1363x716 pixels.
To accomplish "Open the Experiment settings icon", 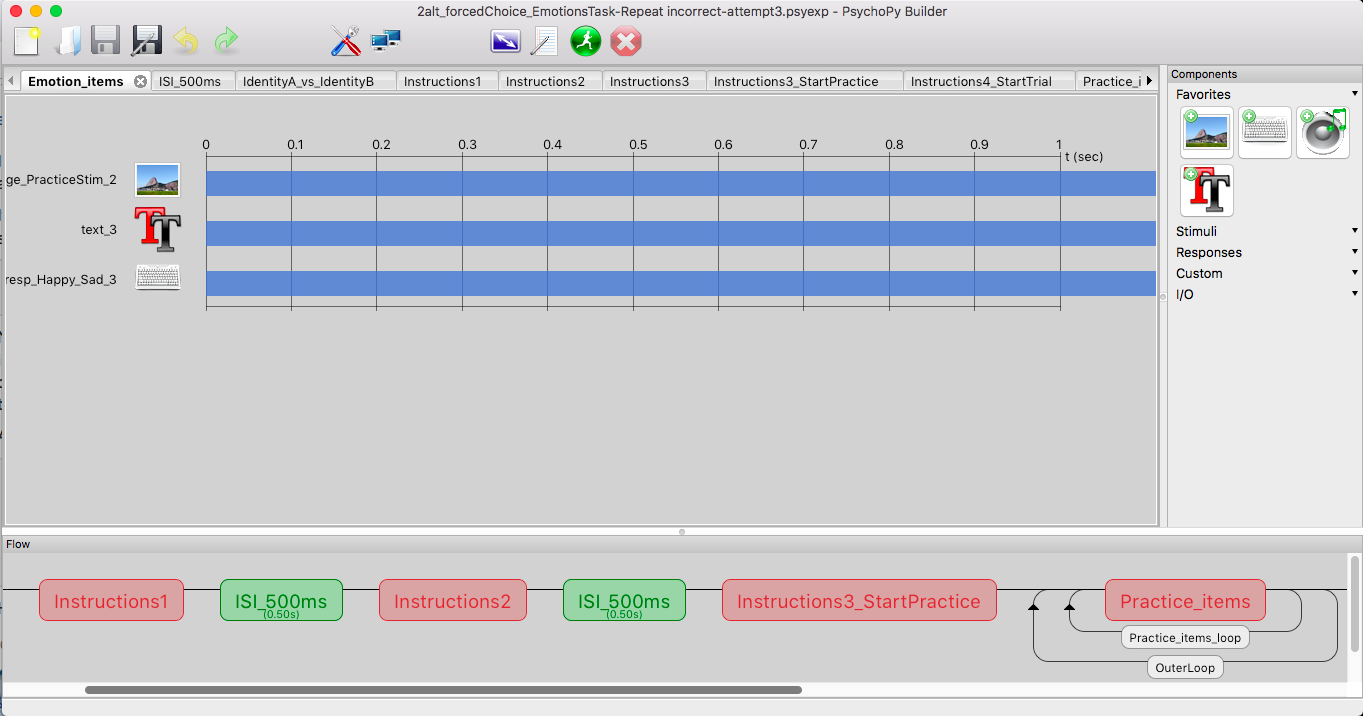I will [x=505, y=41].
